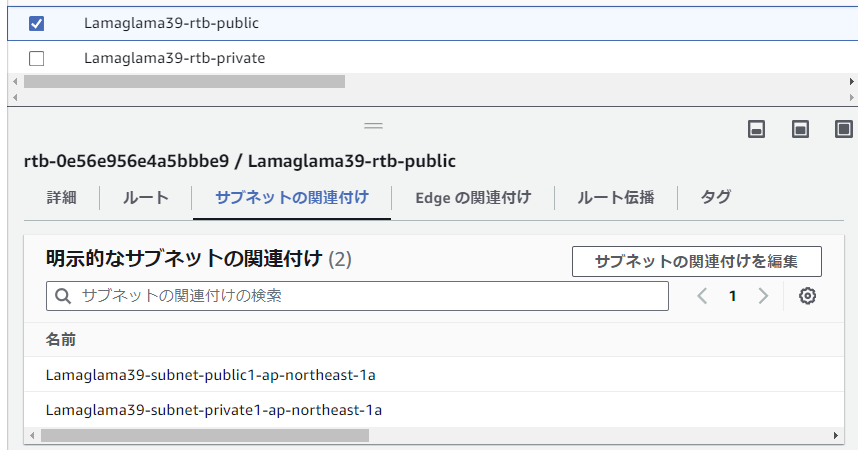Image resolution: width=858 pixels, height=450 pixels.
Task: Click right arrow of subnet table scrollbar
Action: tap(836, 436)
